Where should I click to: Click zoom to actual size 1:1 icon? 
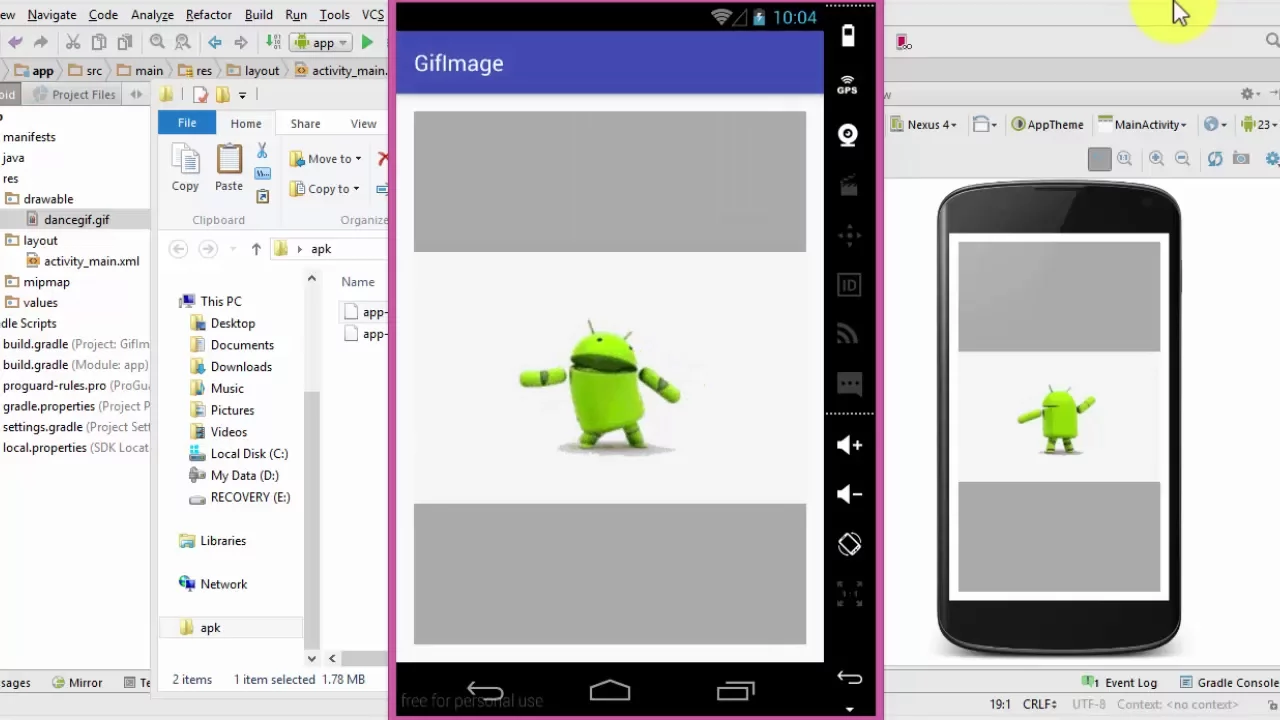coord(1125,158)
